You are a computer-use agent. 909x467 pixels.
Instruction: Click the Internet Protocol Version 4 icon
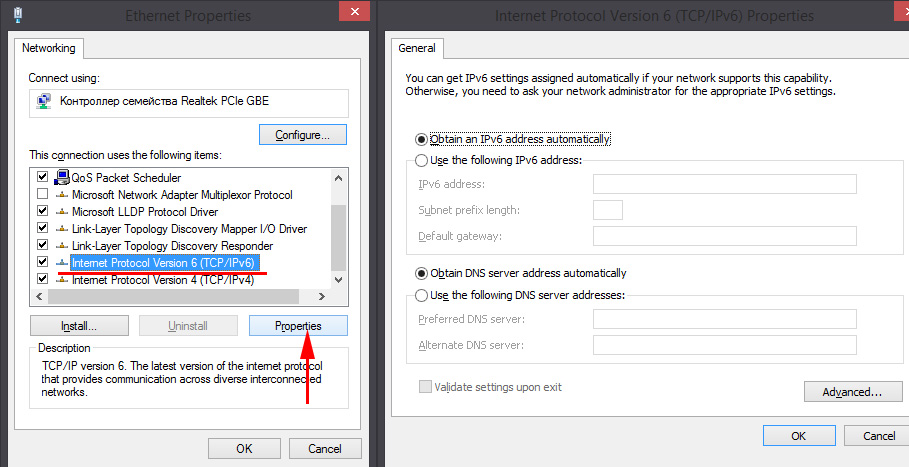click(x=61, y=280)
